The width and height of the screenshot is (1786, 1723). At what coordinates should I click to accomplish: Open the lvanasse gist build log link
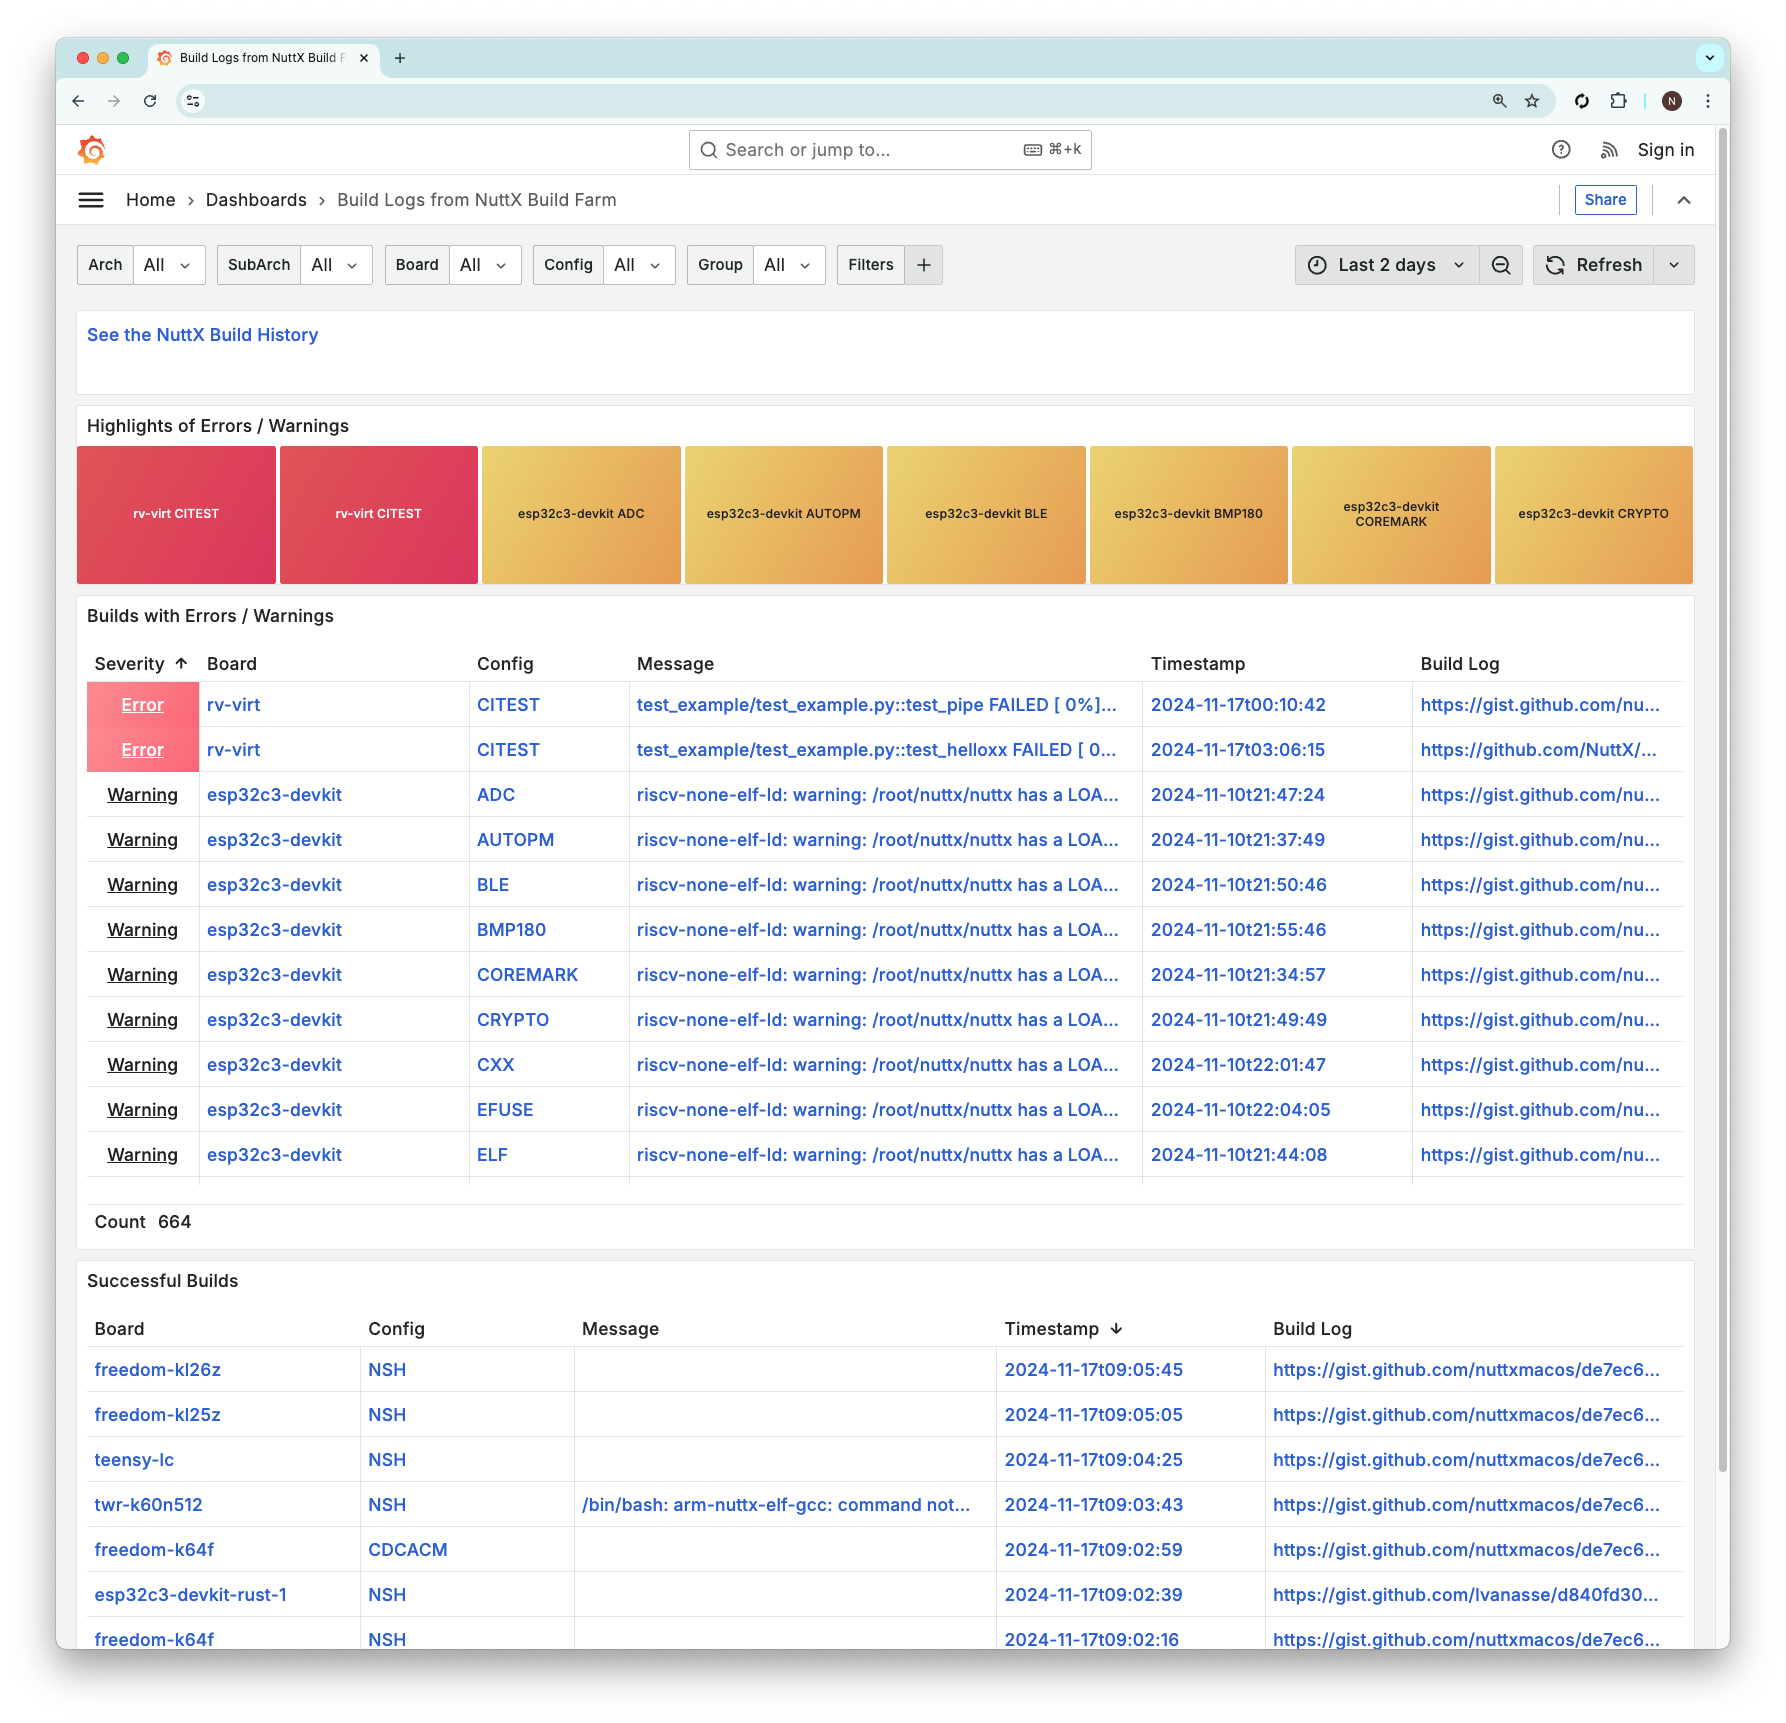[x=1465, y=1595]
